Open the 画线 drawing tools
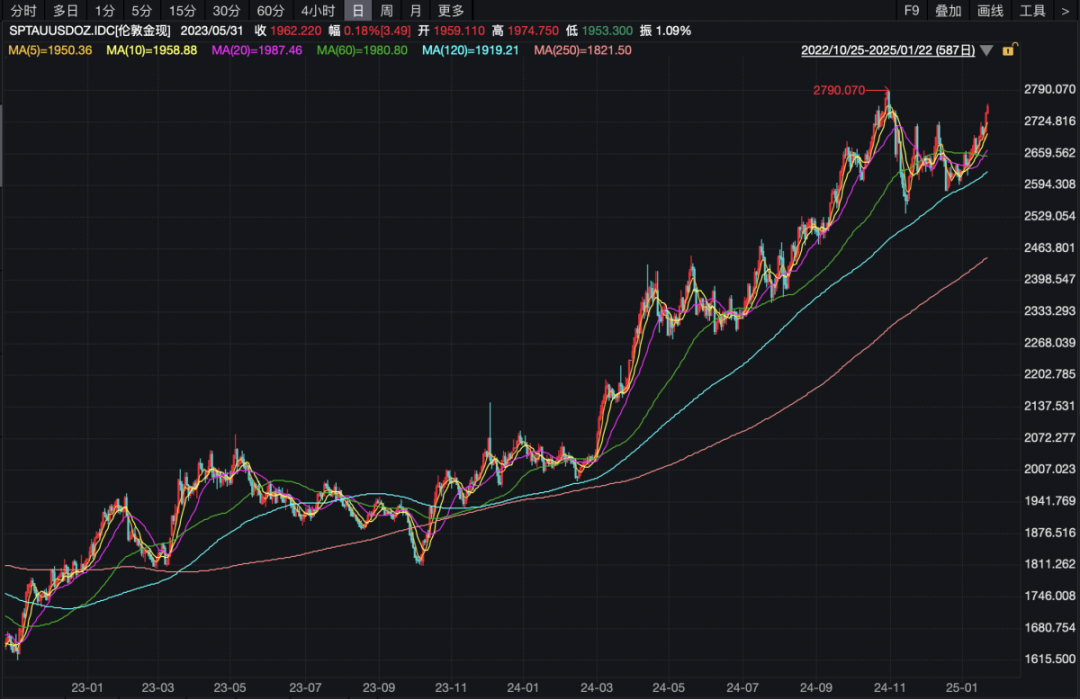 pyautogui.click(x=990, y=10)
